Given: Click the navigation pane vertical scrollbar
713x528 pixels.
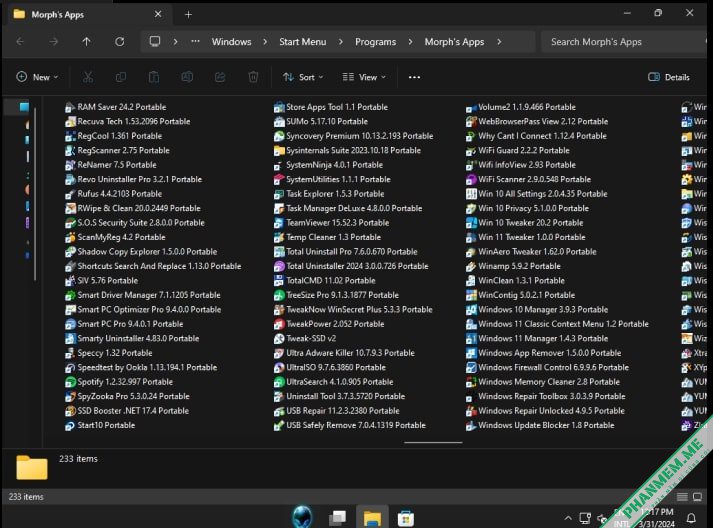Looking at the screenshot, I should 35,195.
